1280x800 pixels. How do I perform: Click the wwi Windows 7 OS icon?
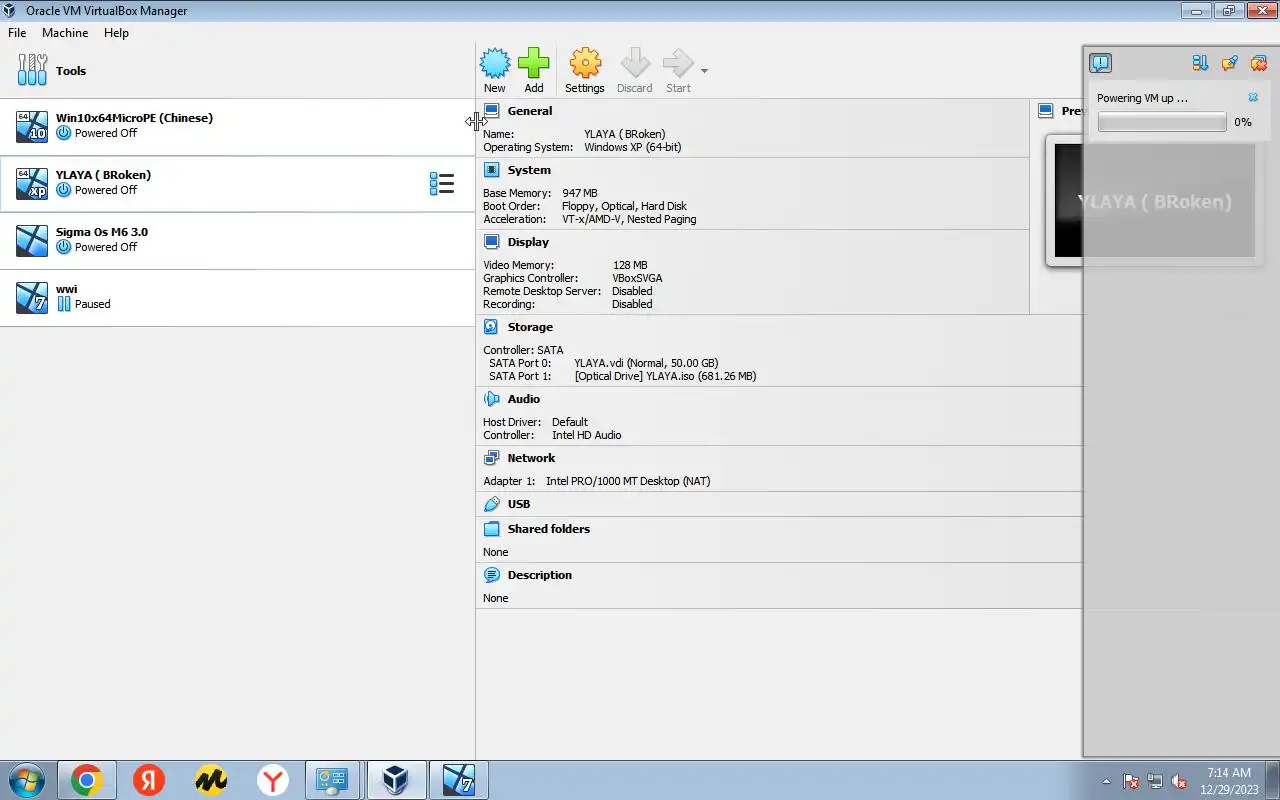point(32,297)
